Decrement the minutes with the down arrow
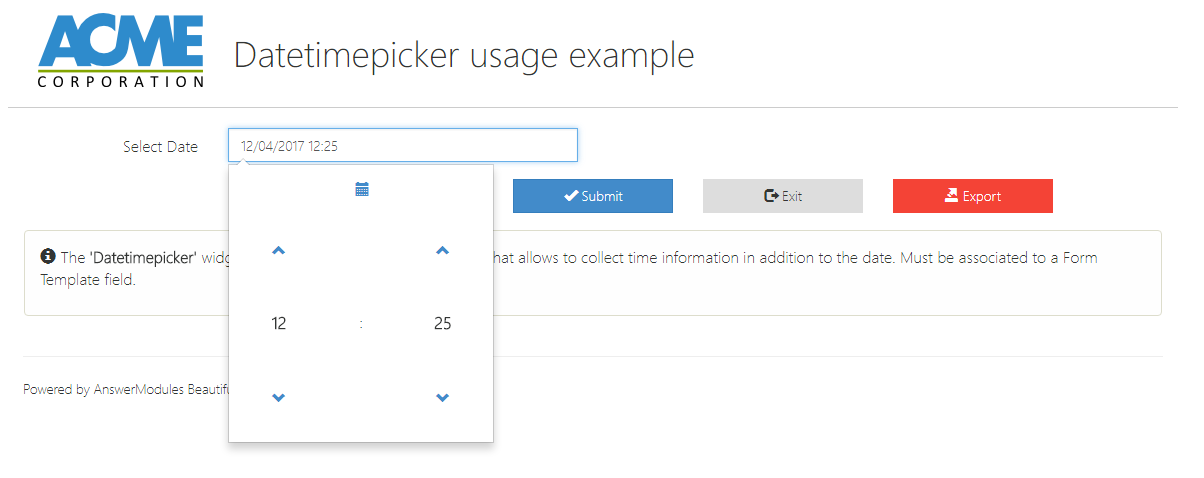 pos(443,398)
